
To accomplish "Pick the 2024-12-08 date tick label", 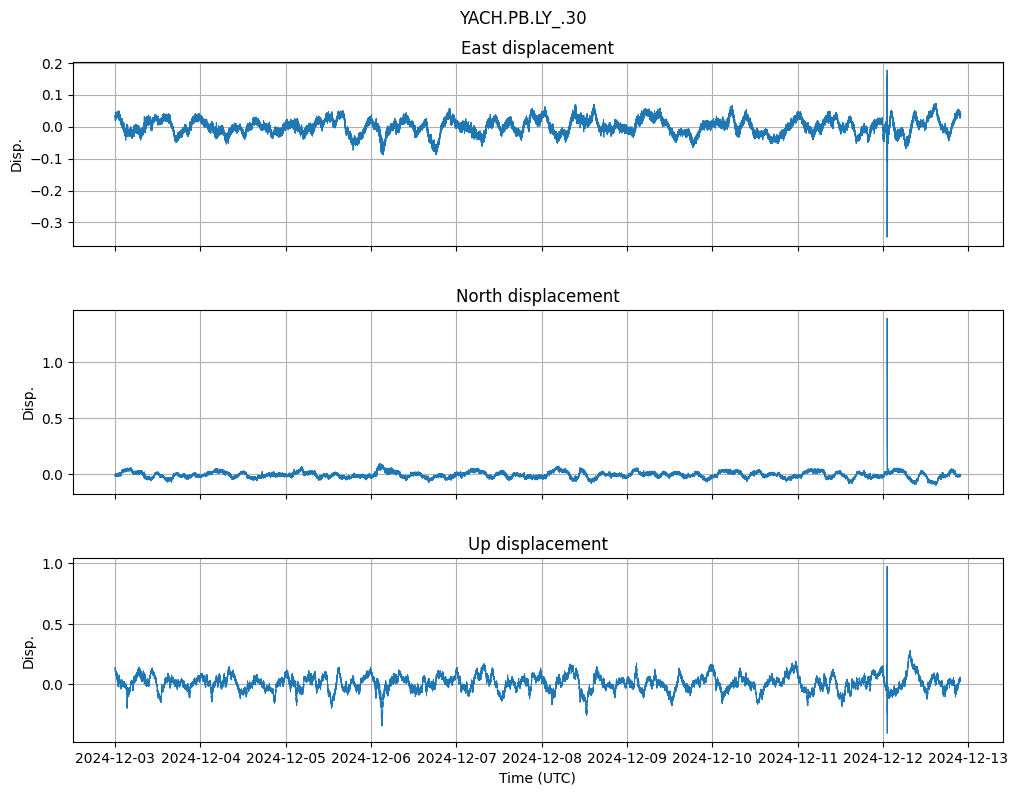I will point(542,759).
